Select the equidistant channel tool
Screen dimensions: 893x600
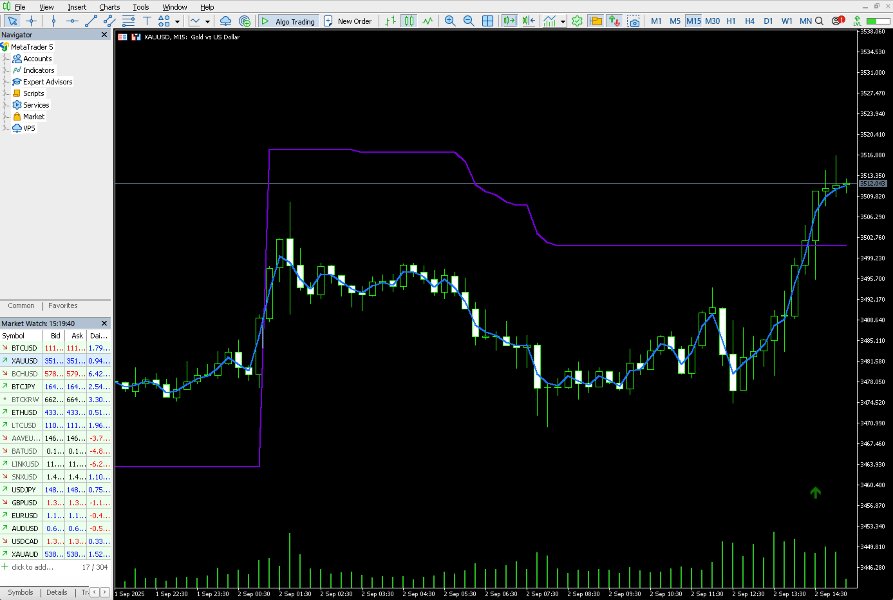[109, 21]
